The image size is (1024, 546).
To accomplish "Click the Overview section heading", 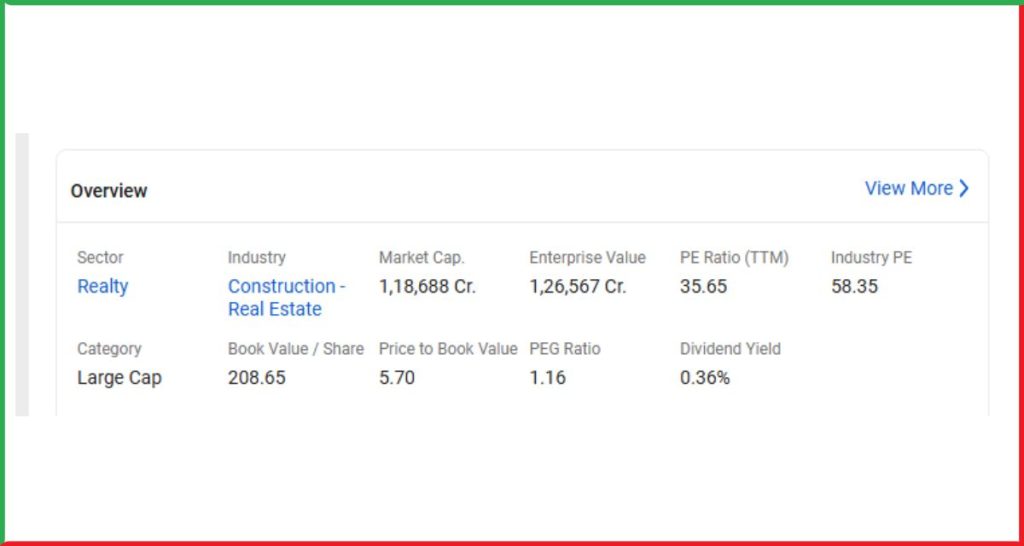I will point(109,191).
